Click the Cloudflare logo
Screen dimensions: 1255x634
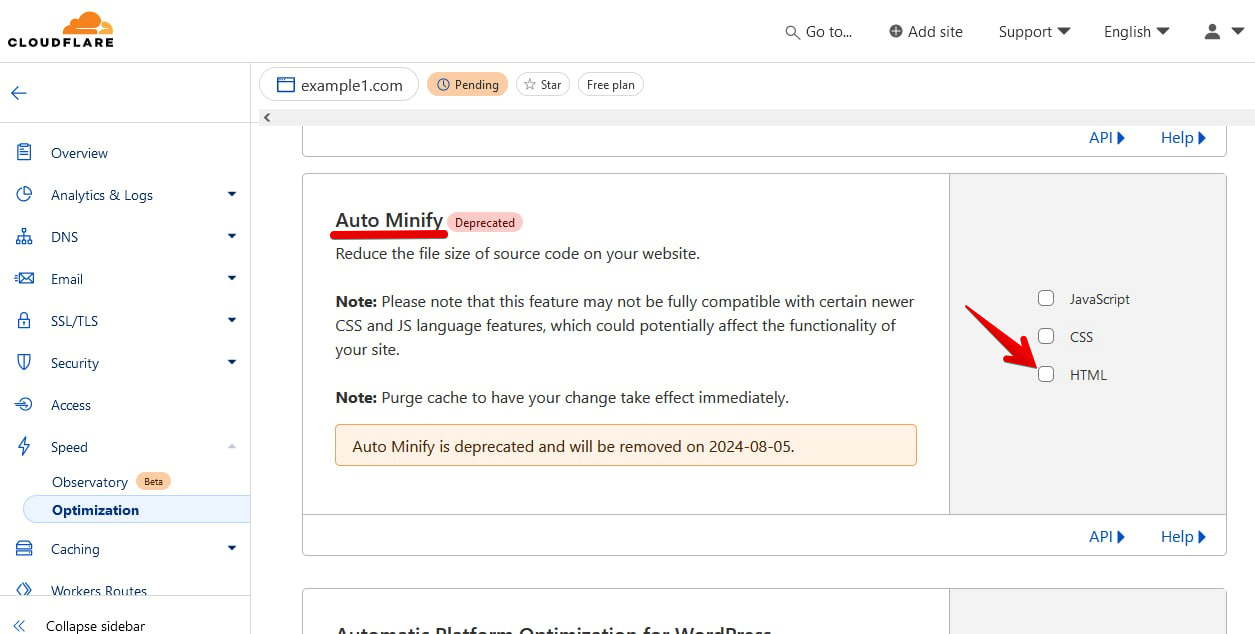click(60, 30)
